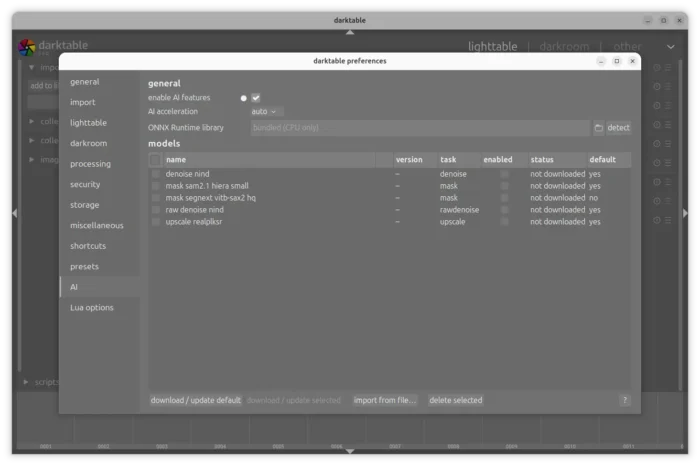700x466 pixels.
Task: Collapse the top panel arrow in main window
Action: click(x=350, y=33)
